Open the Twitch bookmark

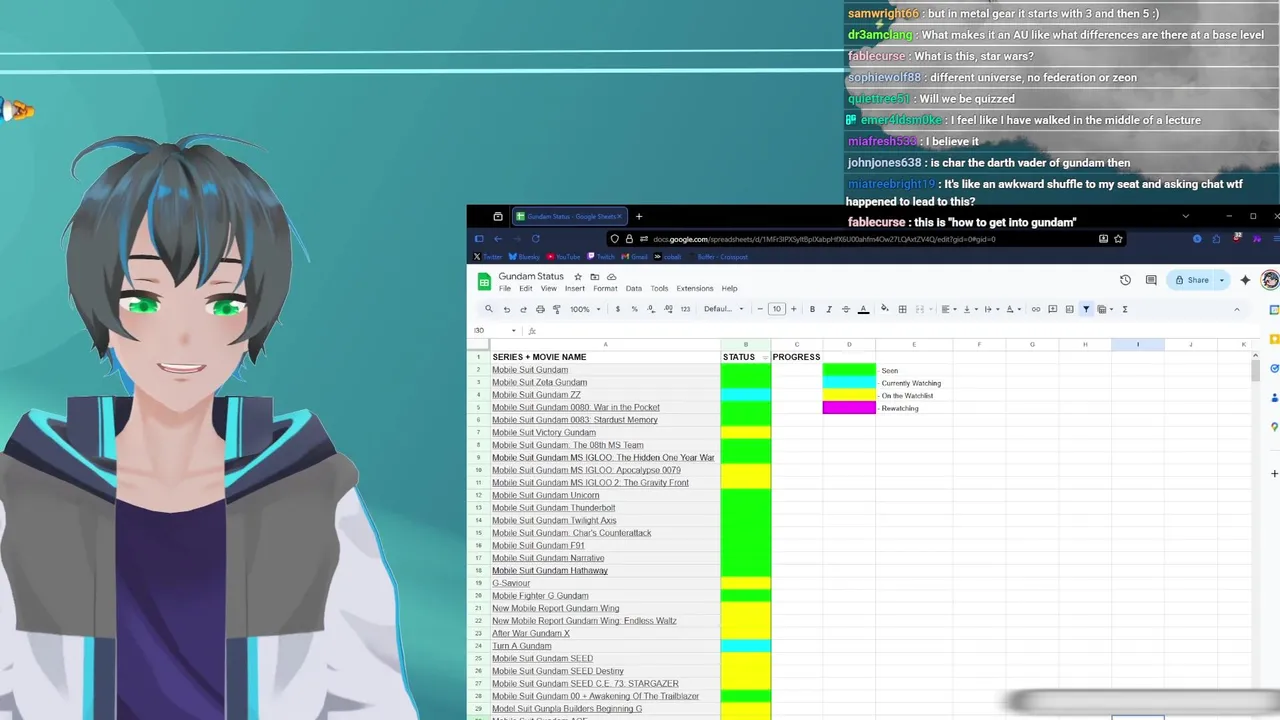pyautogui.click(x=601, y=257)
